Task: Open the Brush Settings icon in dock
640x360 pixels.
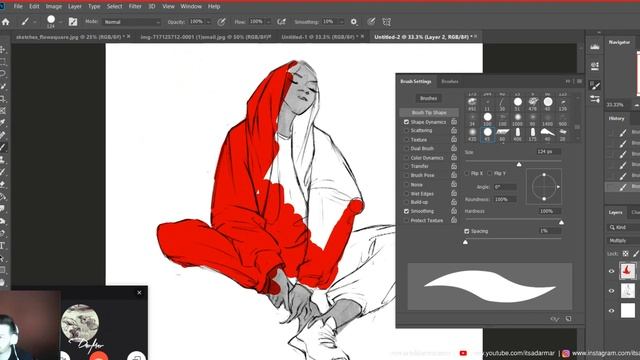Action: [x=595, y=85]
